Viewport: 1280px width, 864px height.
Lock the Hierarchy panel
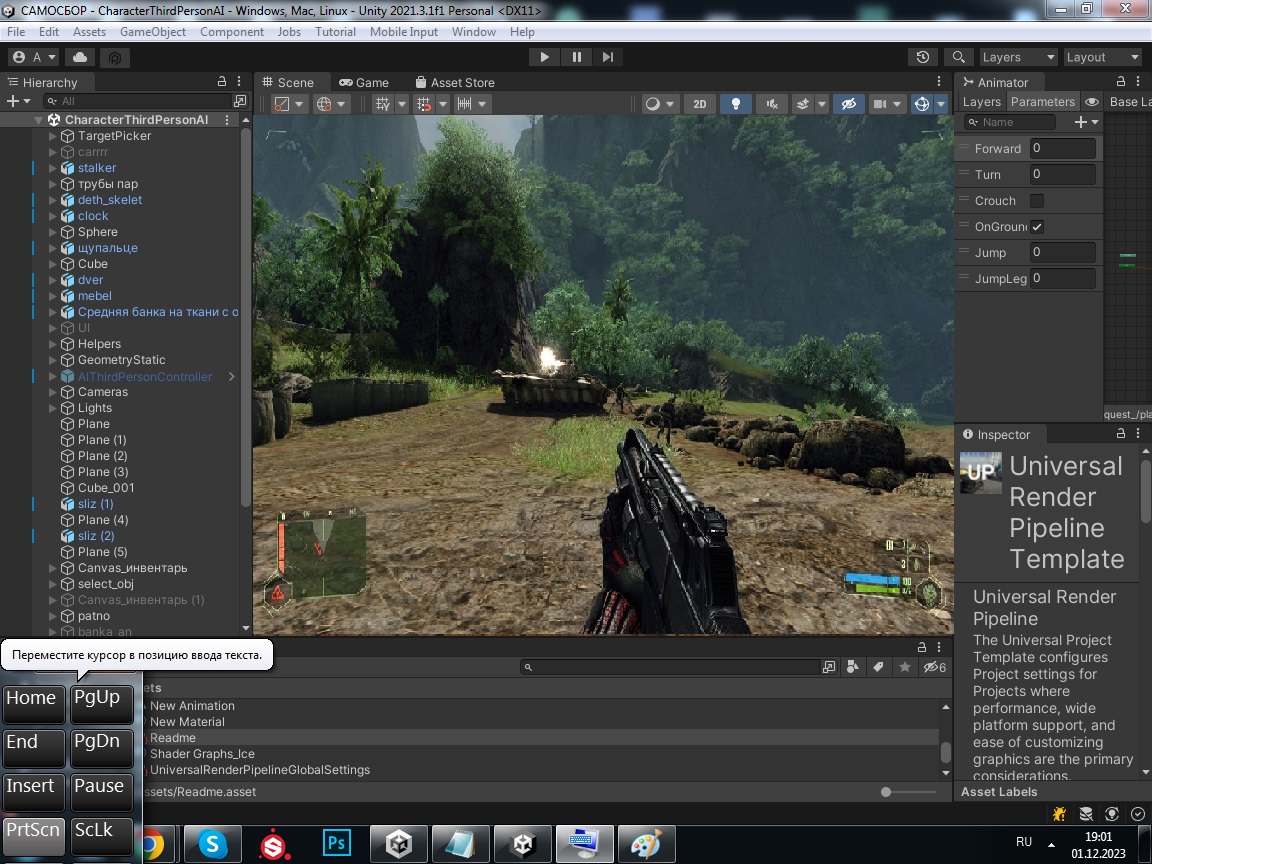[x=222, y=82]
